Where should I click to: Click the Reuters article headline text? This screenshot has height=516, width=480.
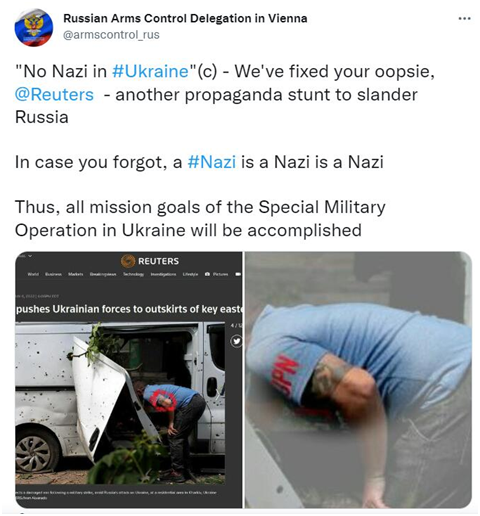[x=129, y=309]
